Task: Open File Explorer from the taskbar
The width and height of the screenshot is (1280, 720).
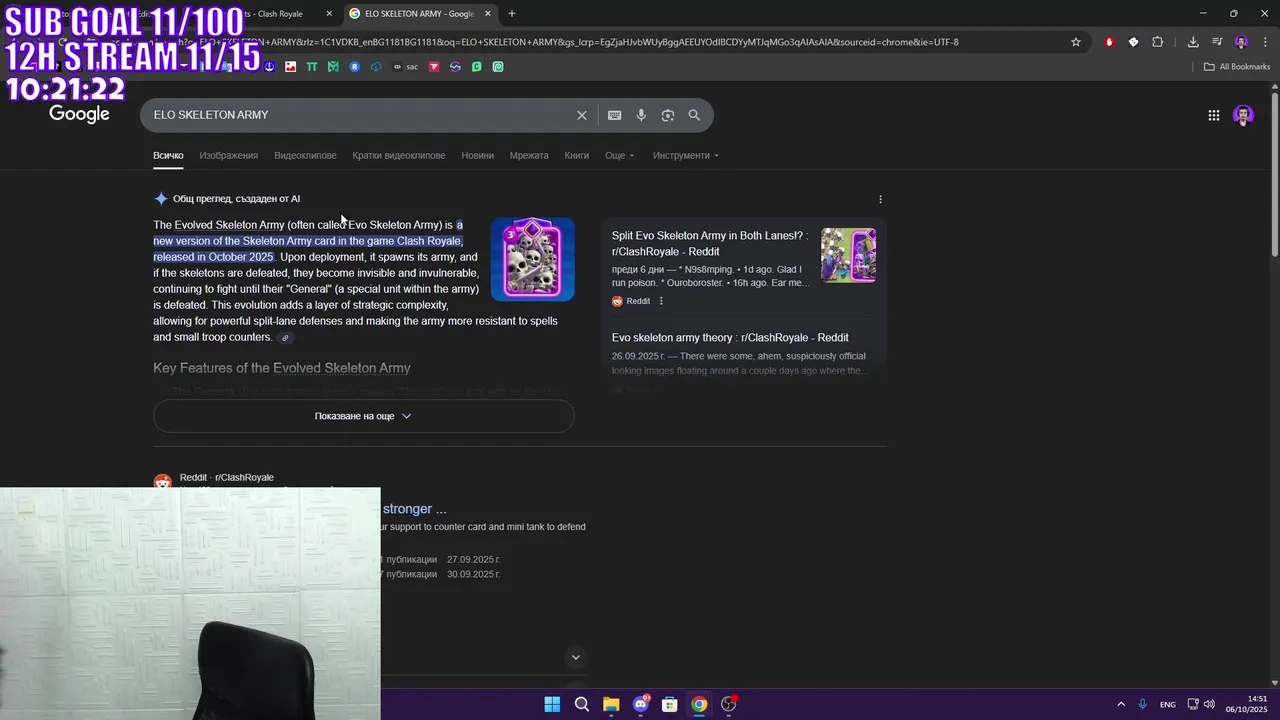Action: point(611,704)
